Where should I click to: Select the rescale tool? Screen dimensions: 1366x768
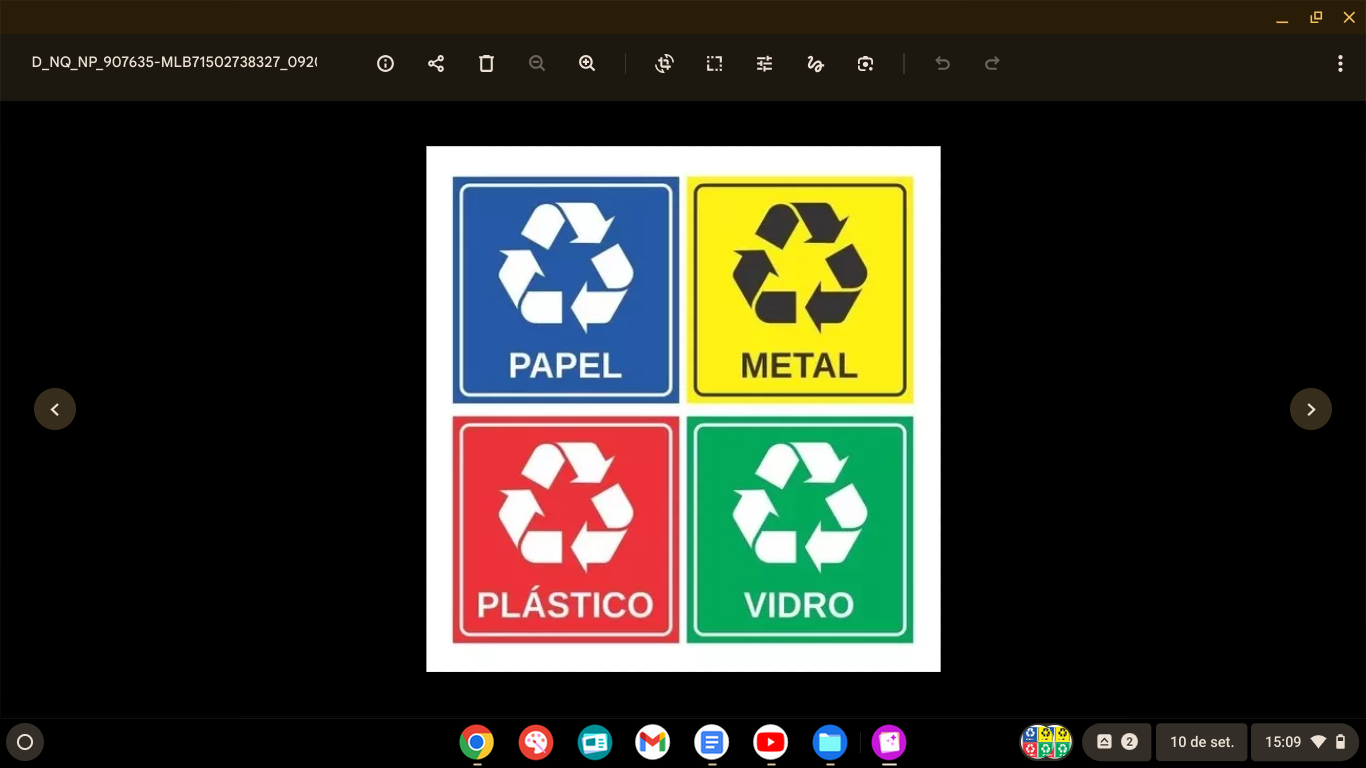714,64
